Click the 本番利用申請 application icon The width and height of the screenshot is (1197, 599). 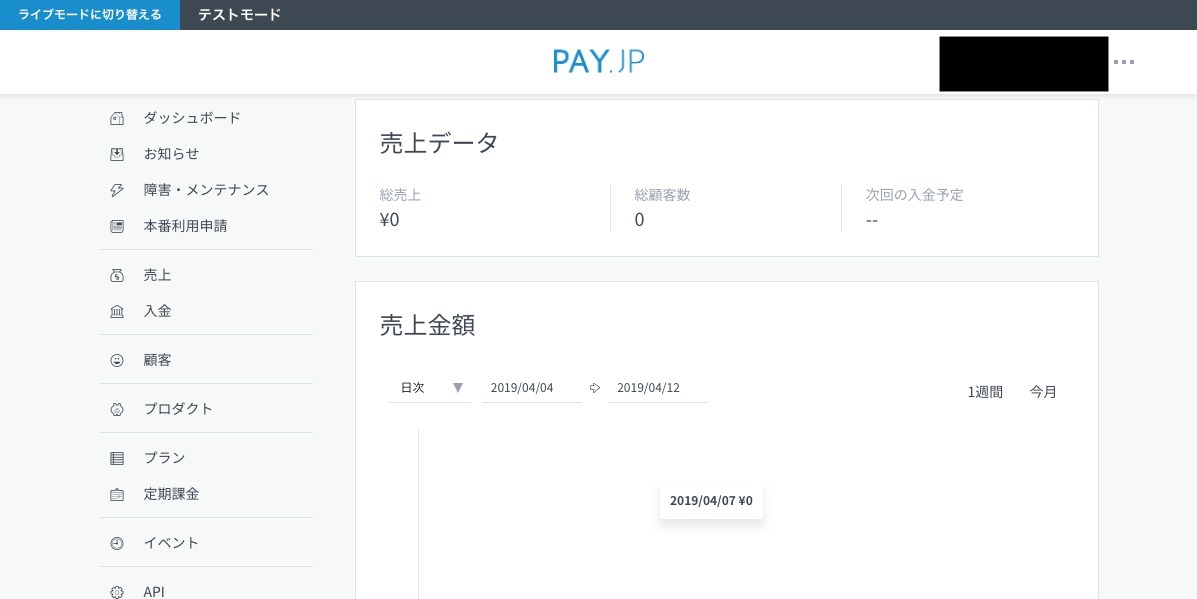click(x=117, y=225)
